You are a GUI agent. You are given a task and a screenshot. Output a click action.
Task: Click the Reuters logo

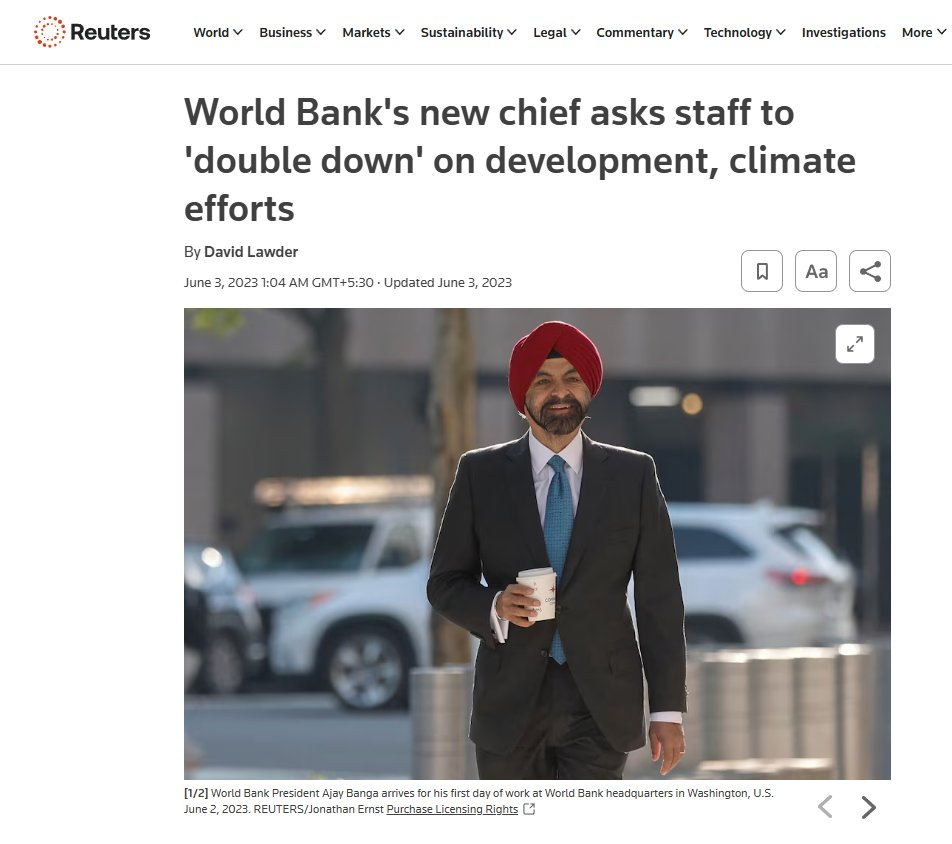tap(92, 32)
